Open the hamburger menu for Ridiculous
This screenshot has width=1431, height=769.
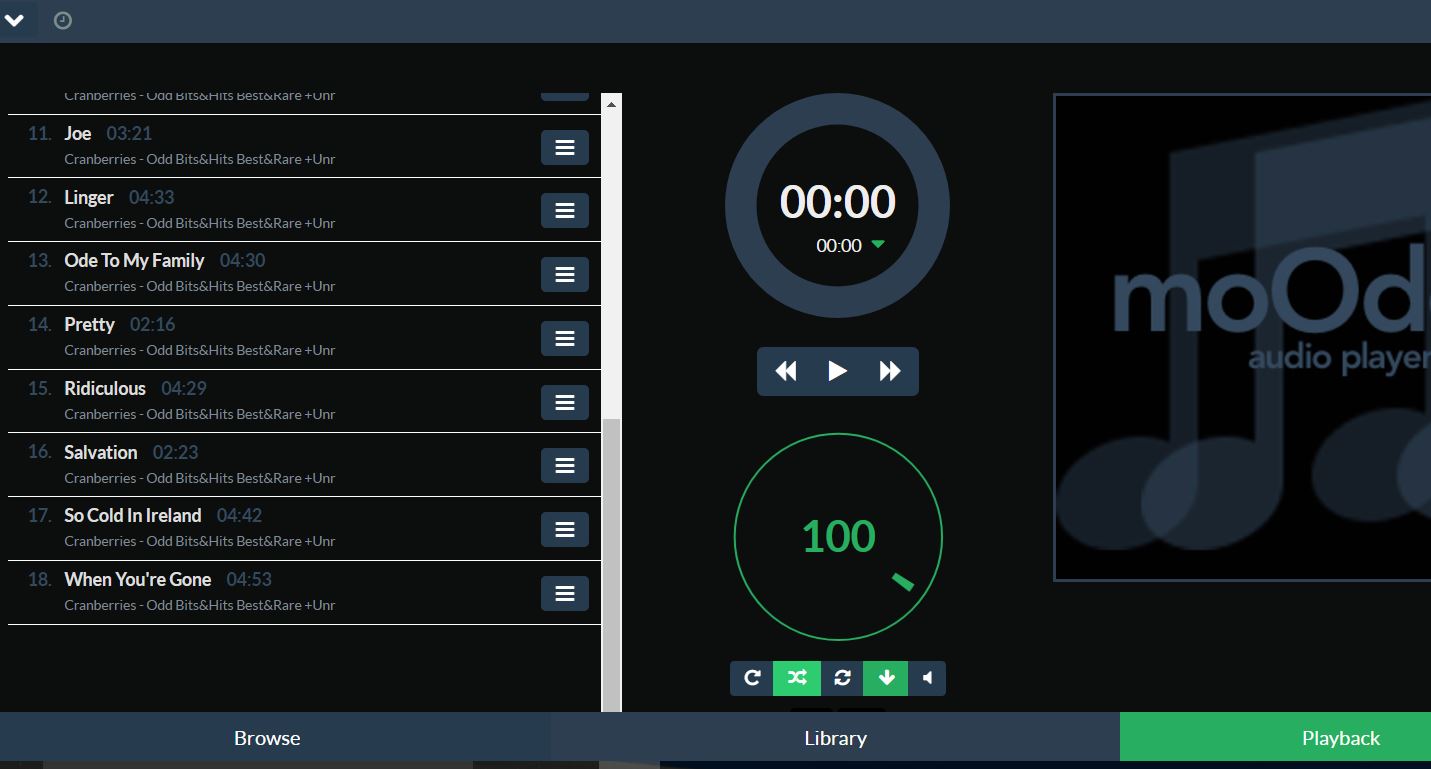pos(565,402)
